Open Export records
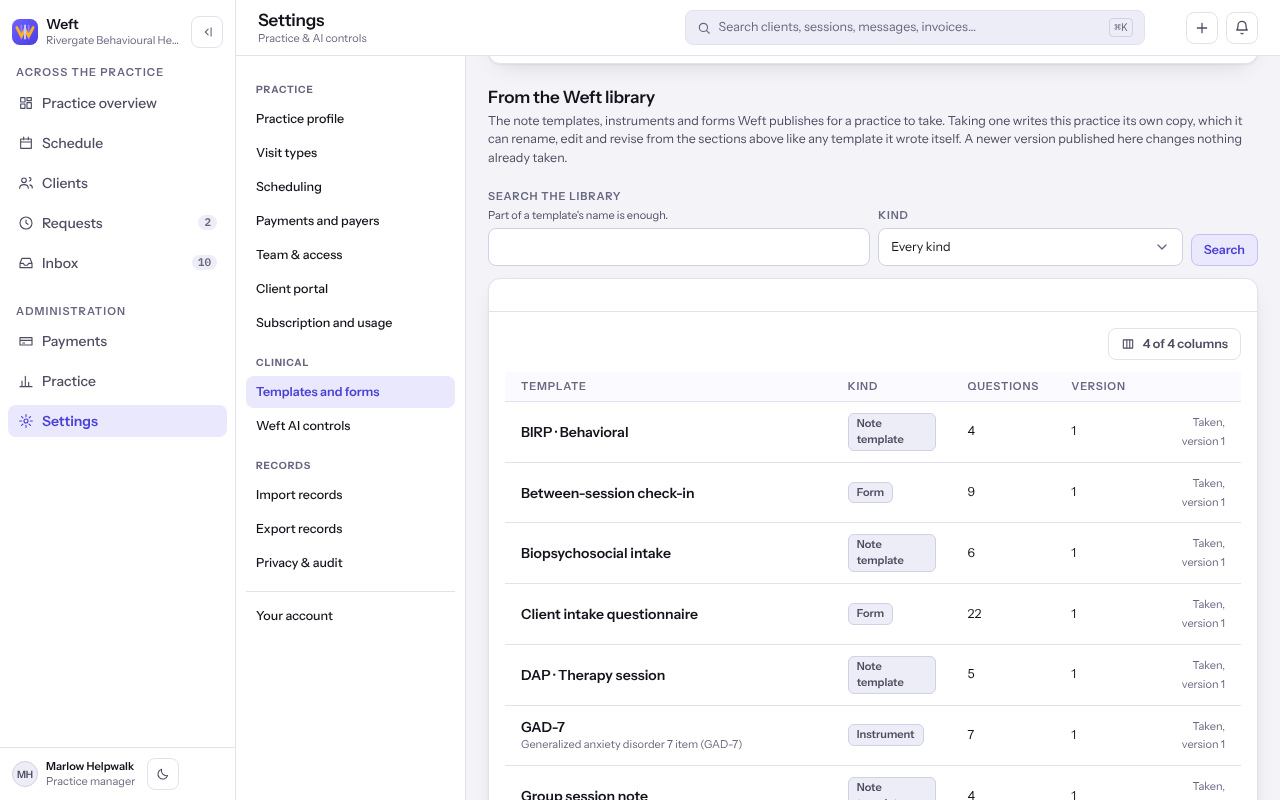Screen dimensions: 1280x800 350,529
